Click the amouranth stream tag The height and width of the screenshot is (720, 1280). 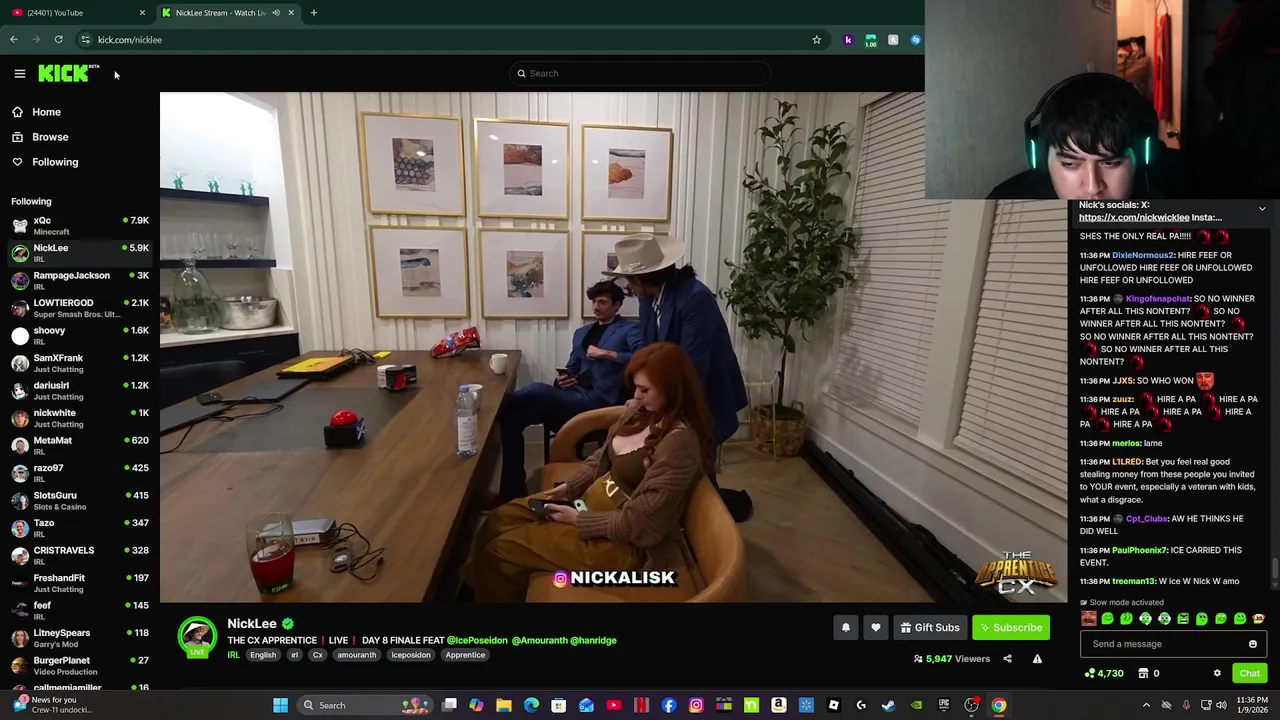pyautogui.click(x=357, y=655)
